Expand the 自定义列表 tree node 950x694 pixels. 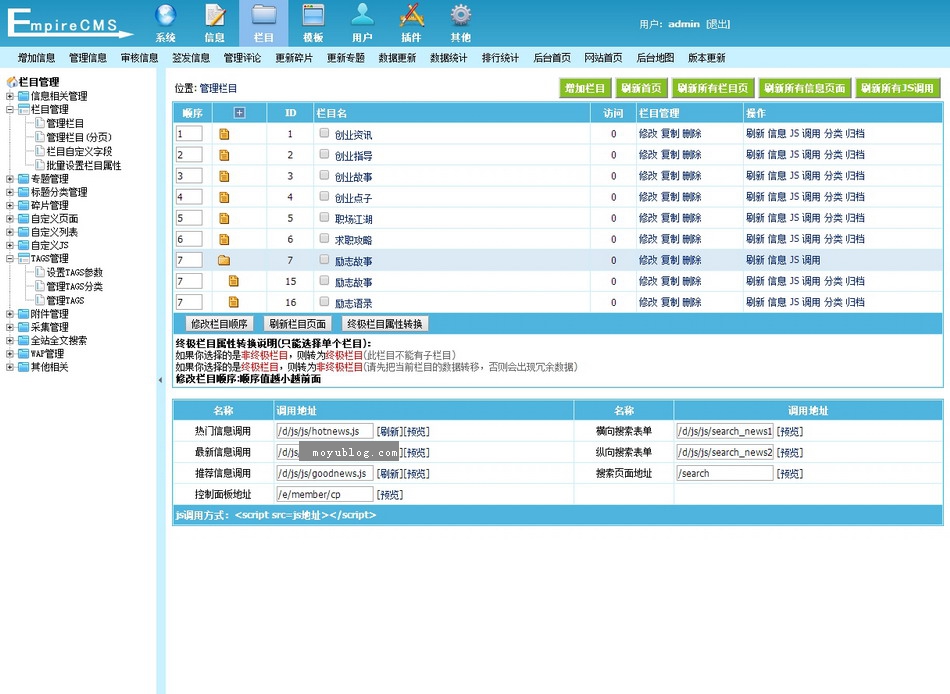10,232
